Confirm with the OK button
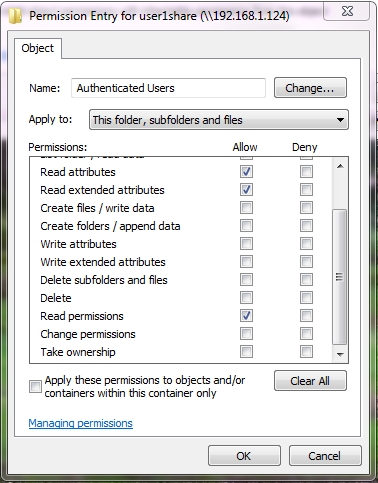The height and width of the screenshot is (483, 378). tap(244, 456)
